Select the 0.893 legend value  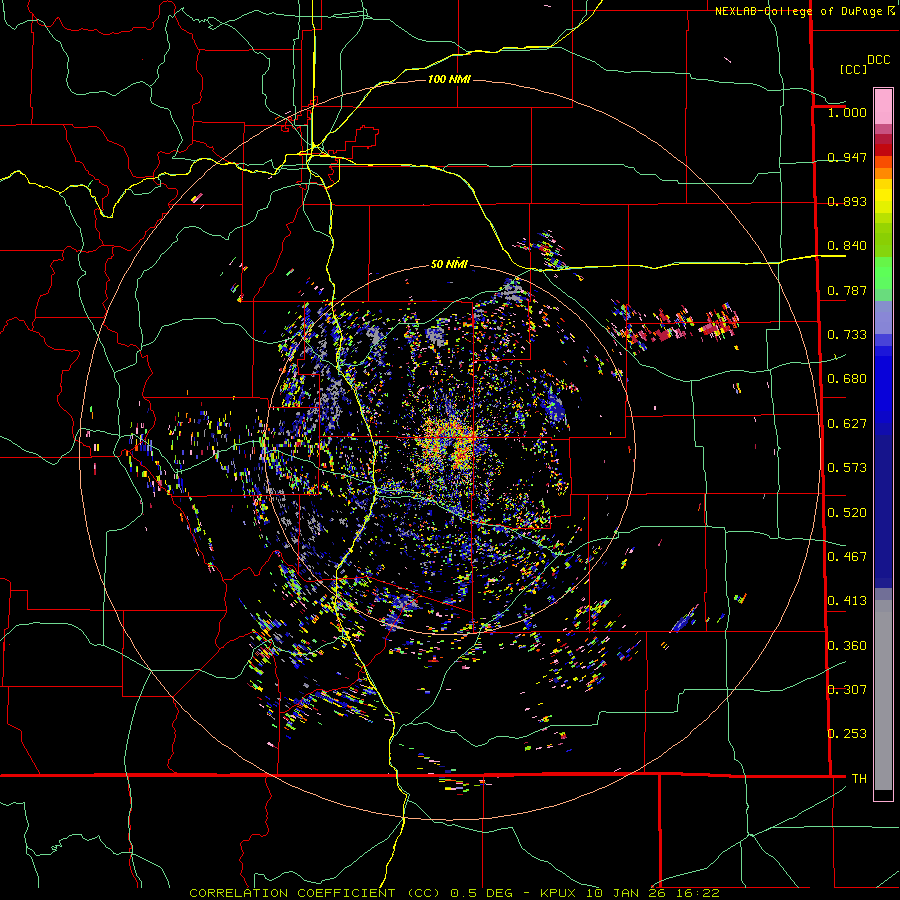(x=847, y=201)
